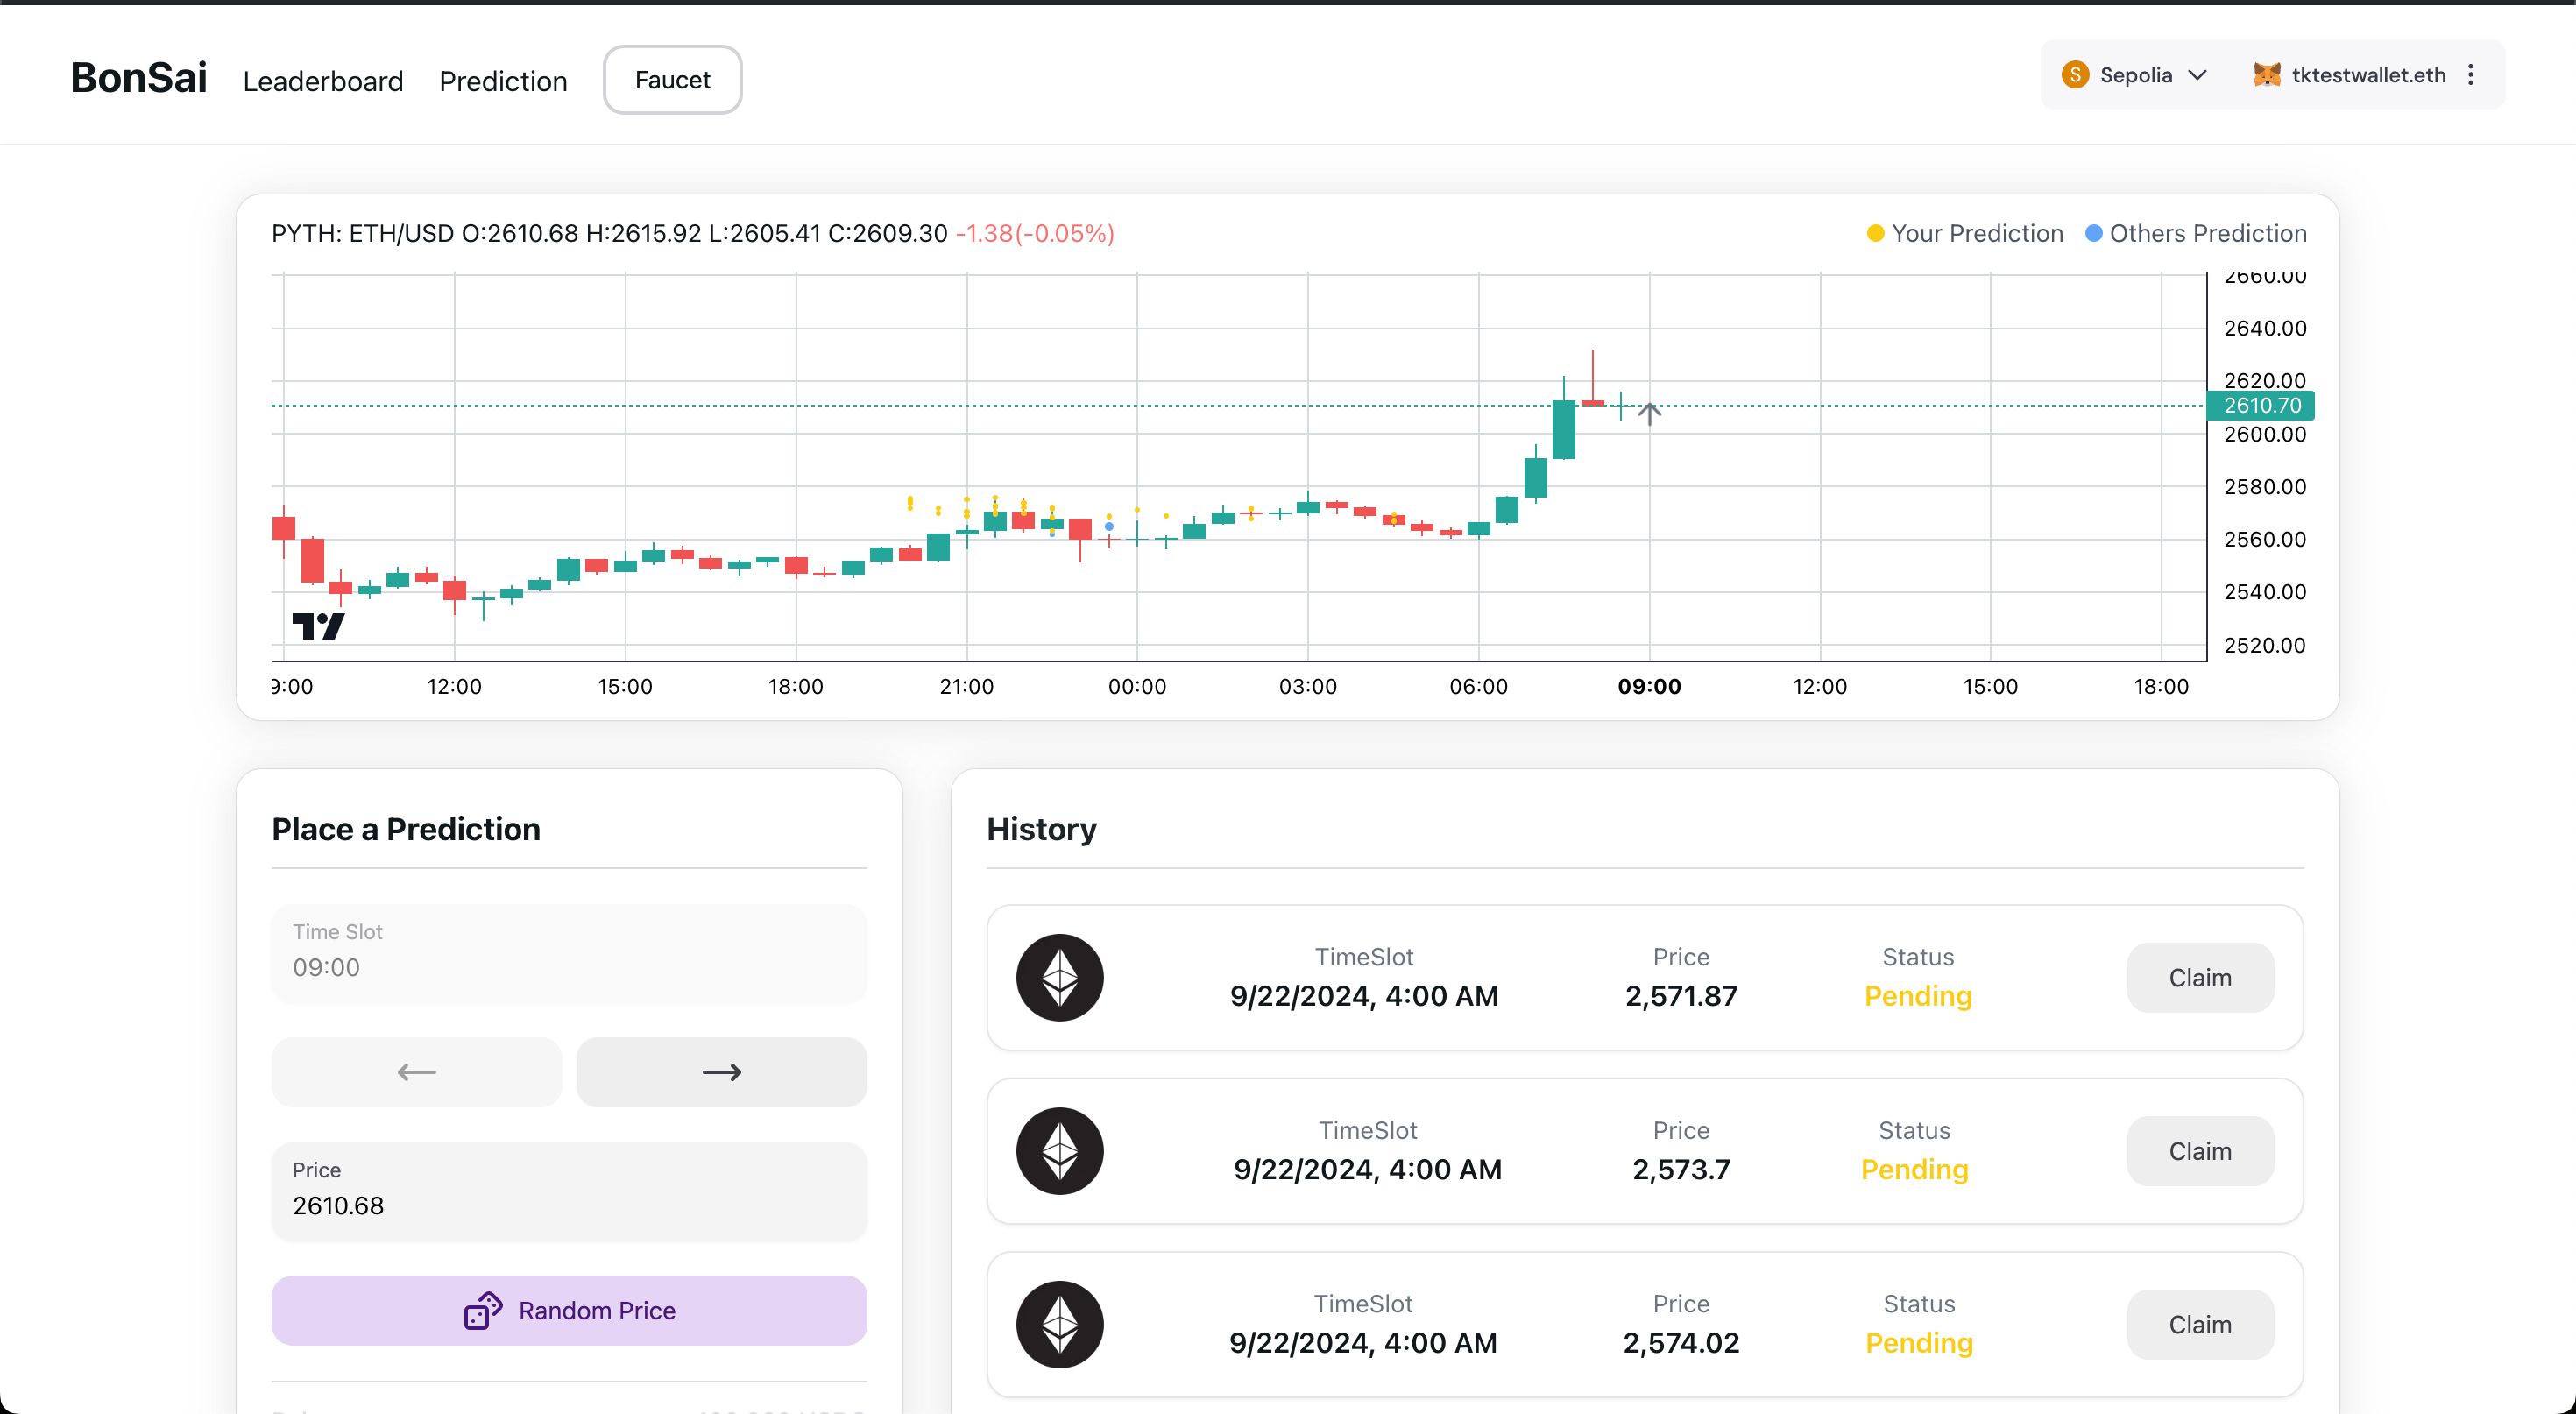Viewport: 2576px width, 1414px height.
Task: Click the 2,574.02 price value
Action: [1681, 1343]
